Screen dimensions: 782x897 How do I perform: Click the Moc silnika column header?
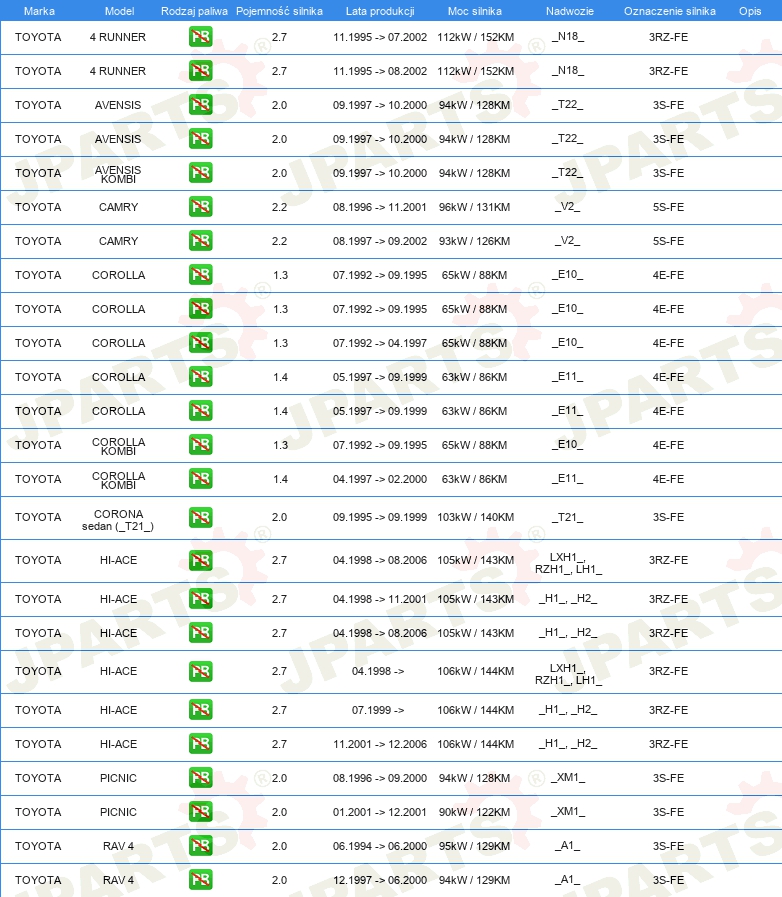pos(475,11)
